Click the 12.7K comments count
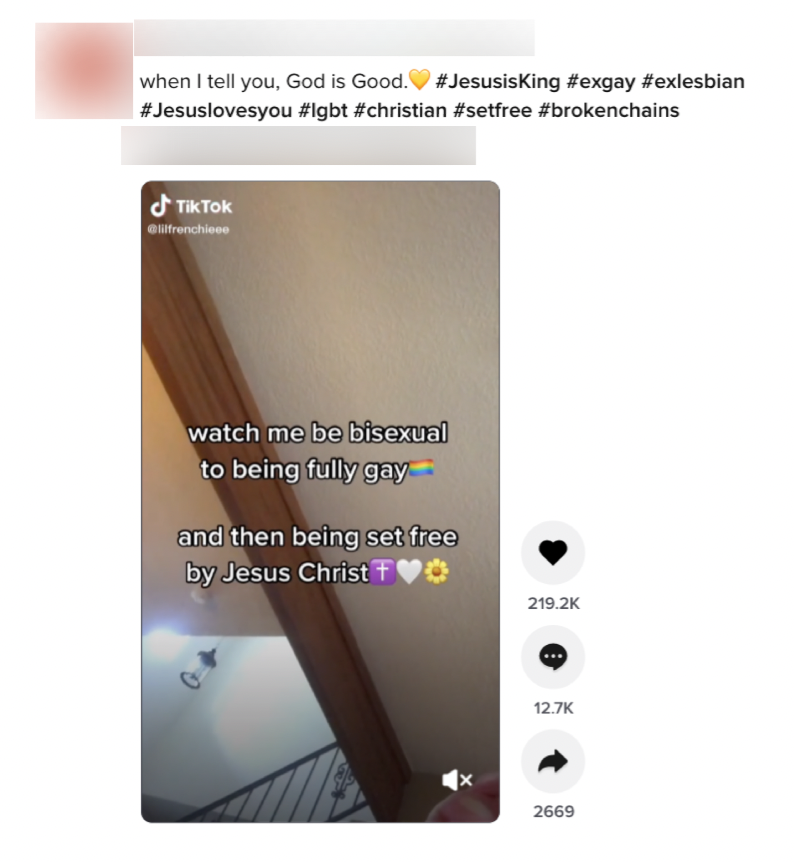The image size is (794, 862). [x=553, y=708]
